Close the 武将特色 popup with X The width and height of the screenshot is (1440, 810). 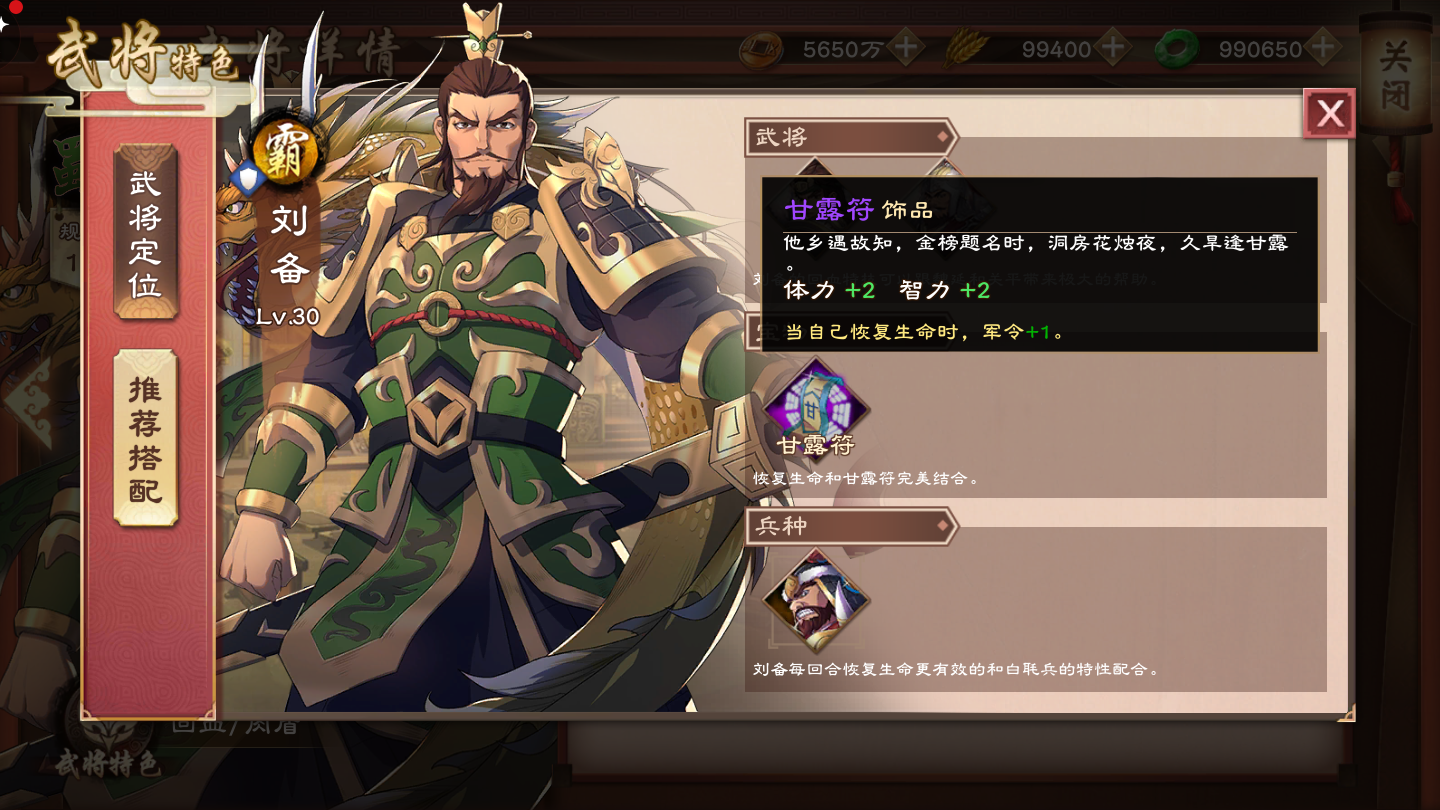(1329, 114)
